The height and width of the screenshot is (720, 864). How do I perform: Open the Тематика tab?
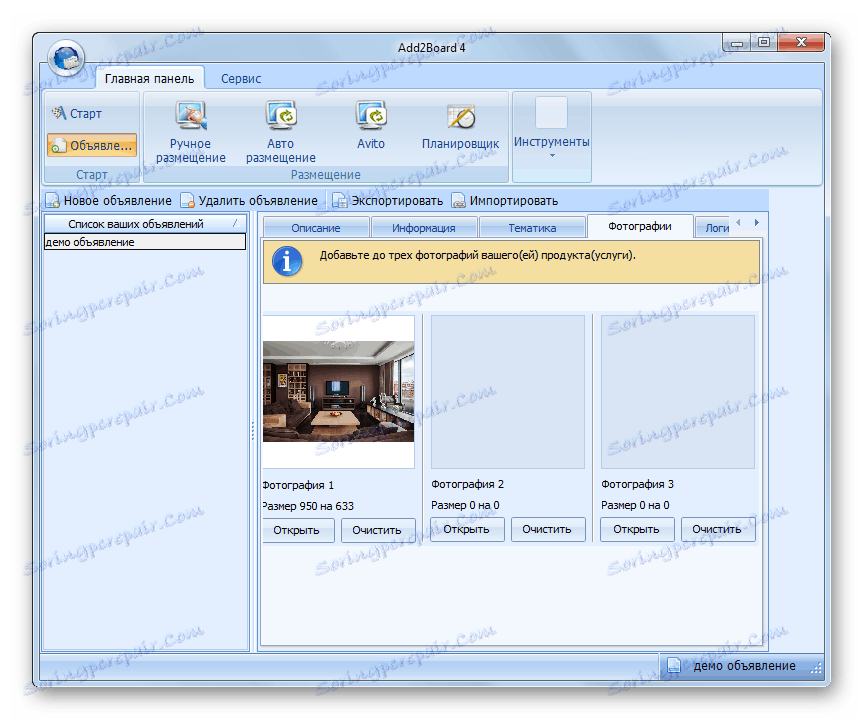(532, 228)
